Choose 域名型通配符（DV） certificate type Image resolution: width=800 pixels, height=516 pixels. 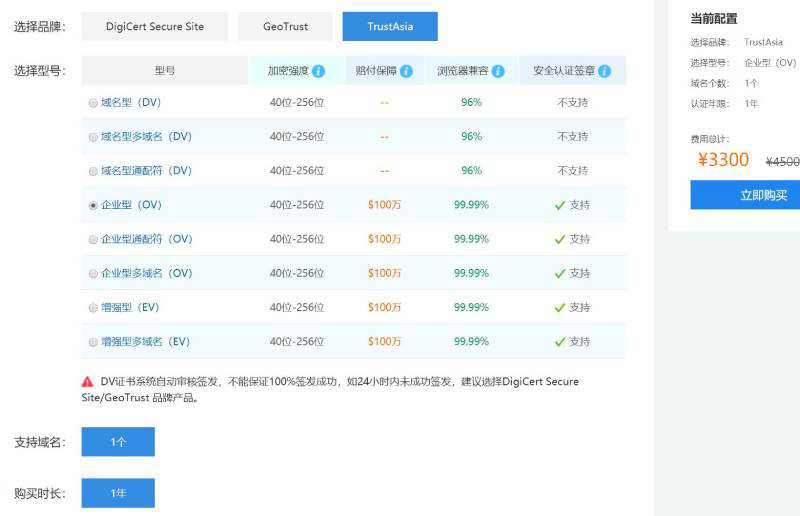click(x=94, y=171)
